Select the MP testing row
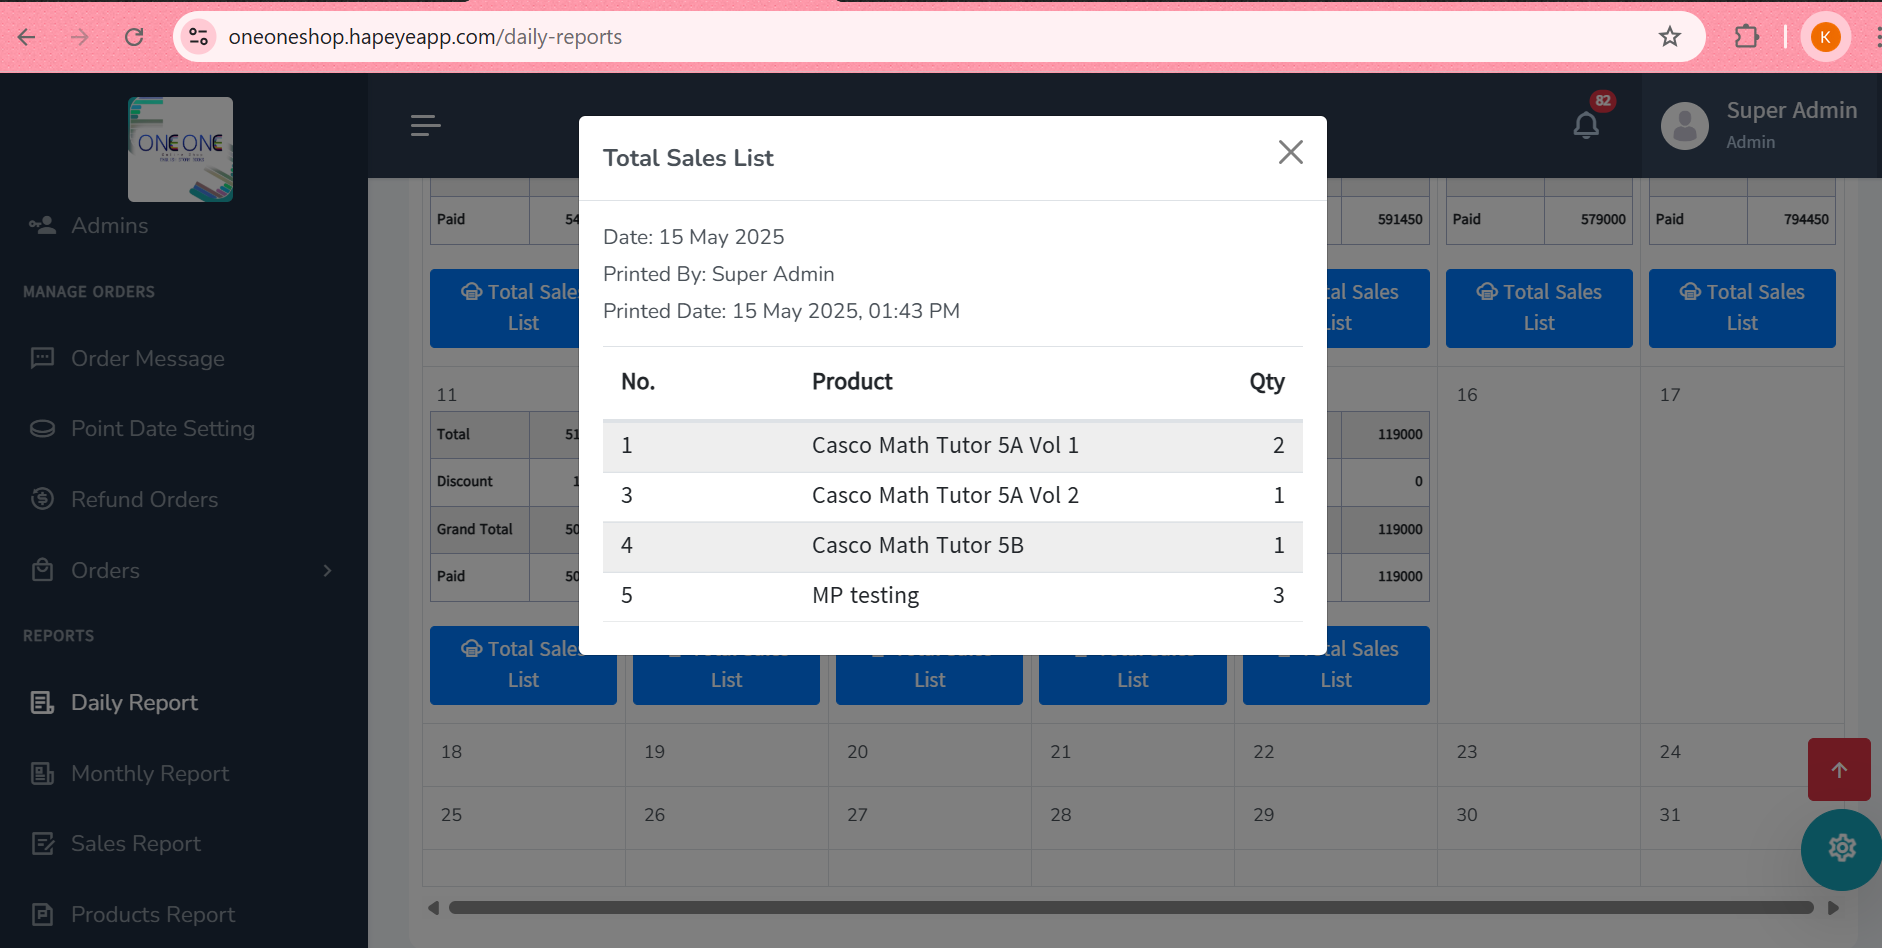The height and width of the screenshot is (948, 1882). 952,596
